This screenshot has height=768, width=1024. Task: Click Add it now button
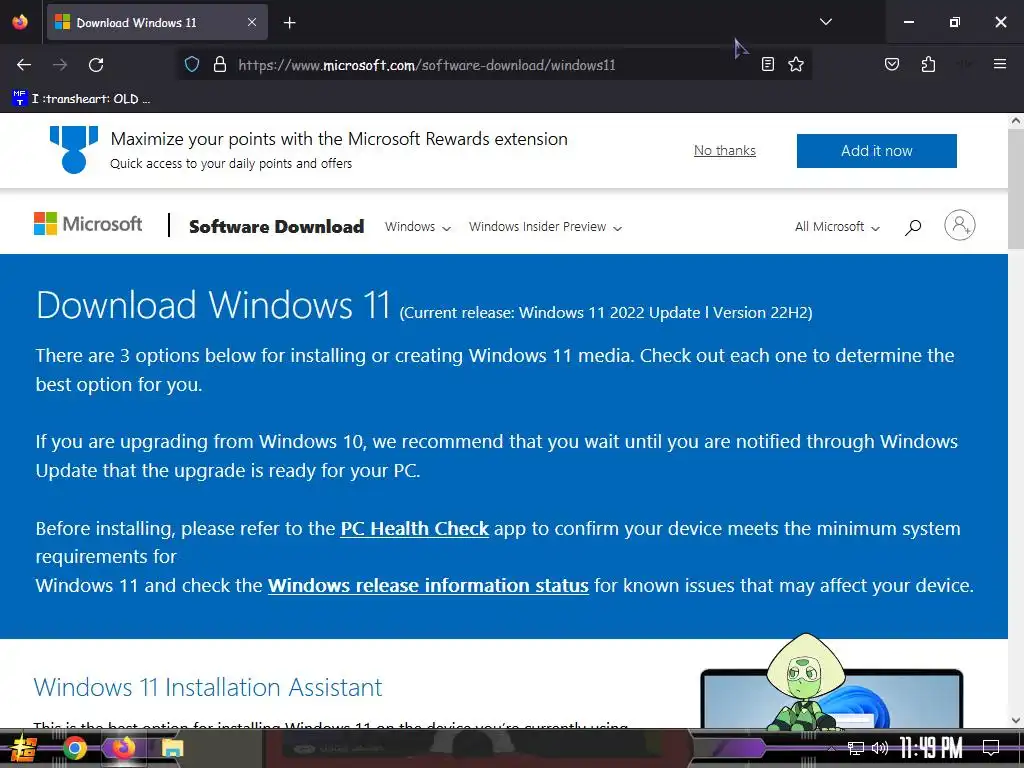point(876,151)
